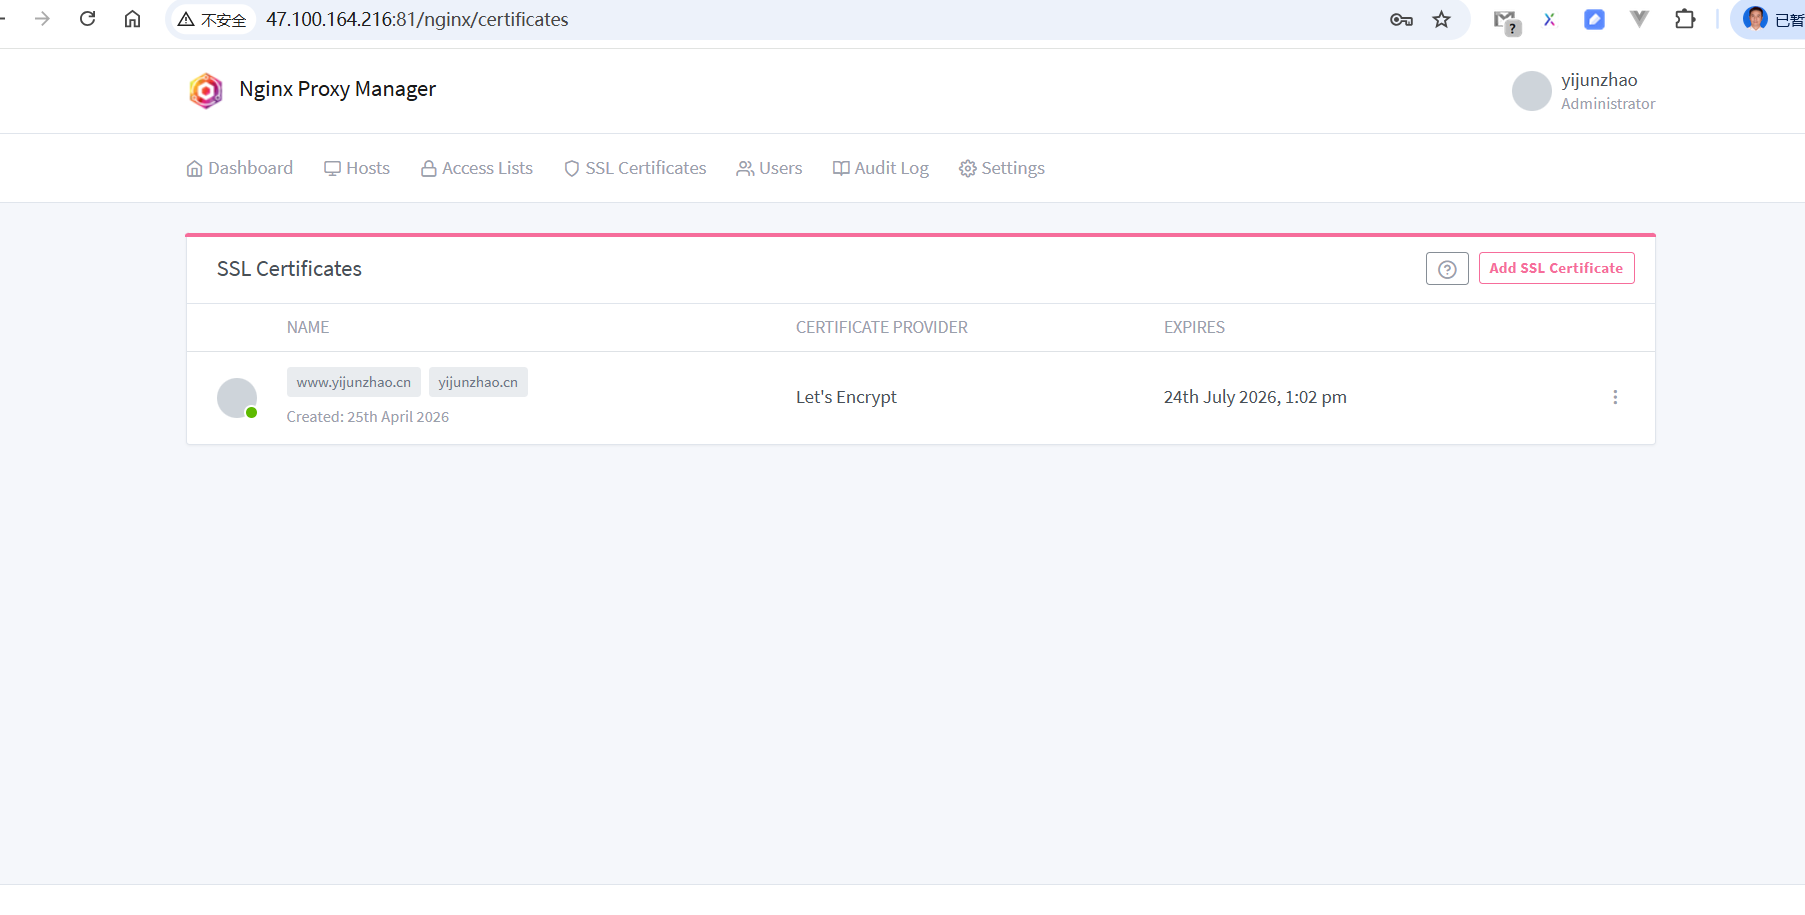Screen dimensions: 1805x915
Task: Expand the yijunzhao Administrator user menu
Action: coord(1584,91)
